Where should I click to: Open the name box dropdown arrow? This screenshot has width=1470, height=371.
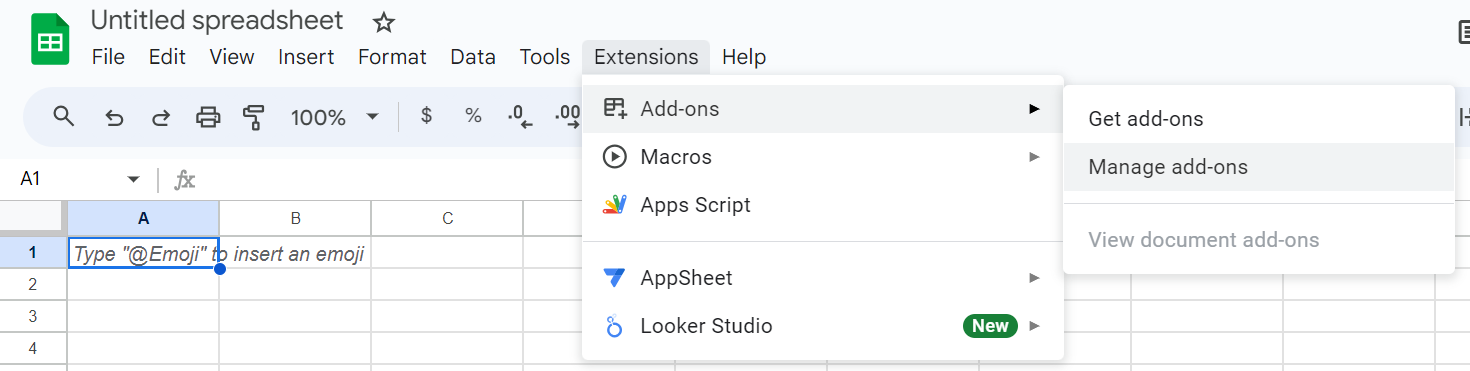pos(133,180)
